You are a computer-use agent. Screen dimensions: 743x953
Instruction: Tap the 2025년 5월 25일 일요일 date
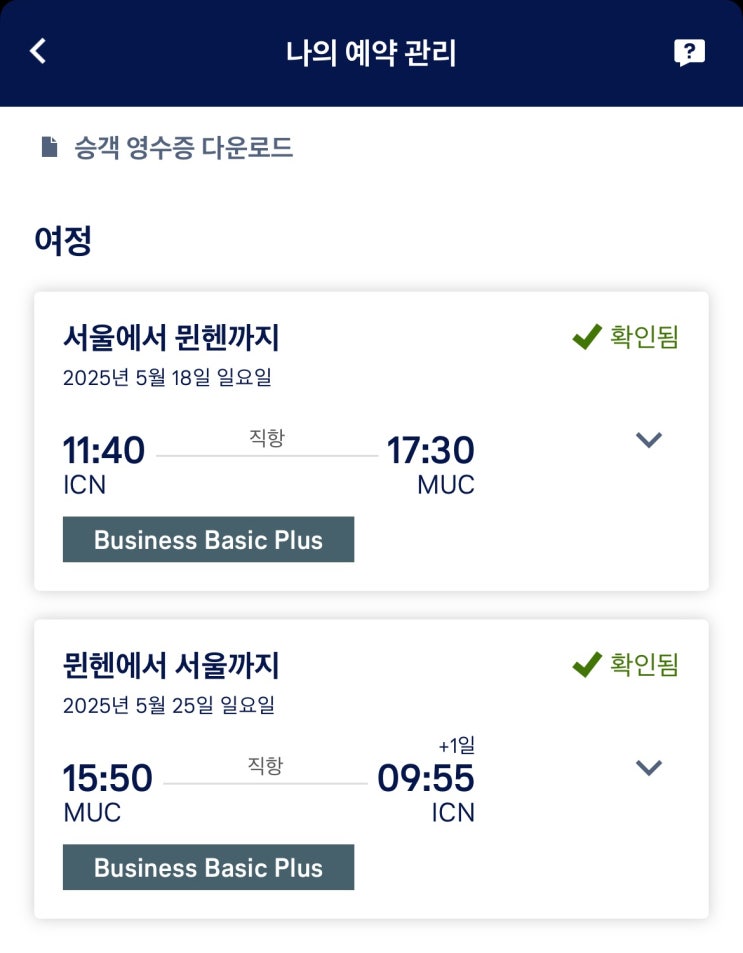pos(168,705)
